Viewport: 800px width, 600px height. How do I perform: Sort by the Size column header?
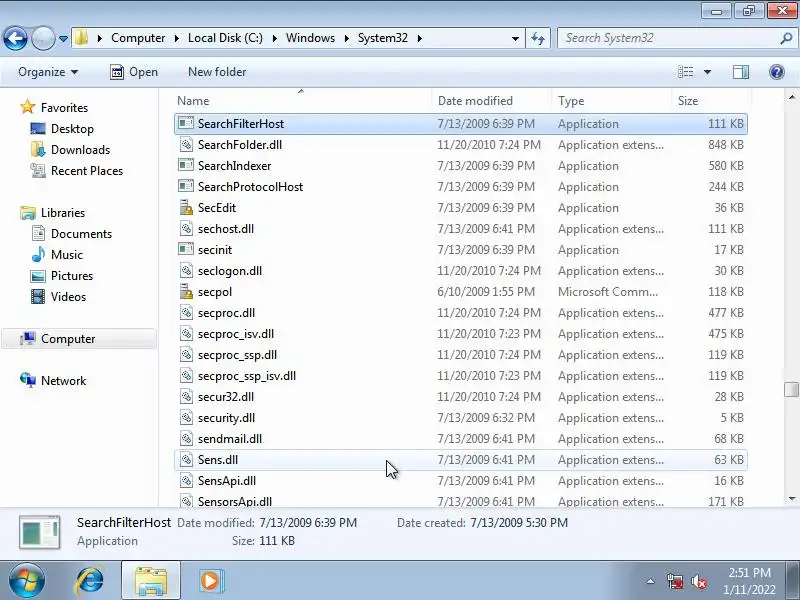click(x=711, y=101)
